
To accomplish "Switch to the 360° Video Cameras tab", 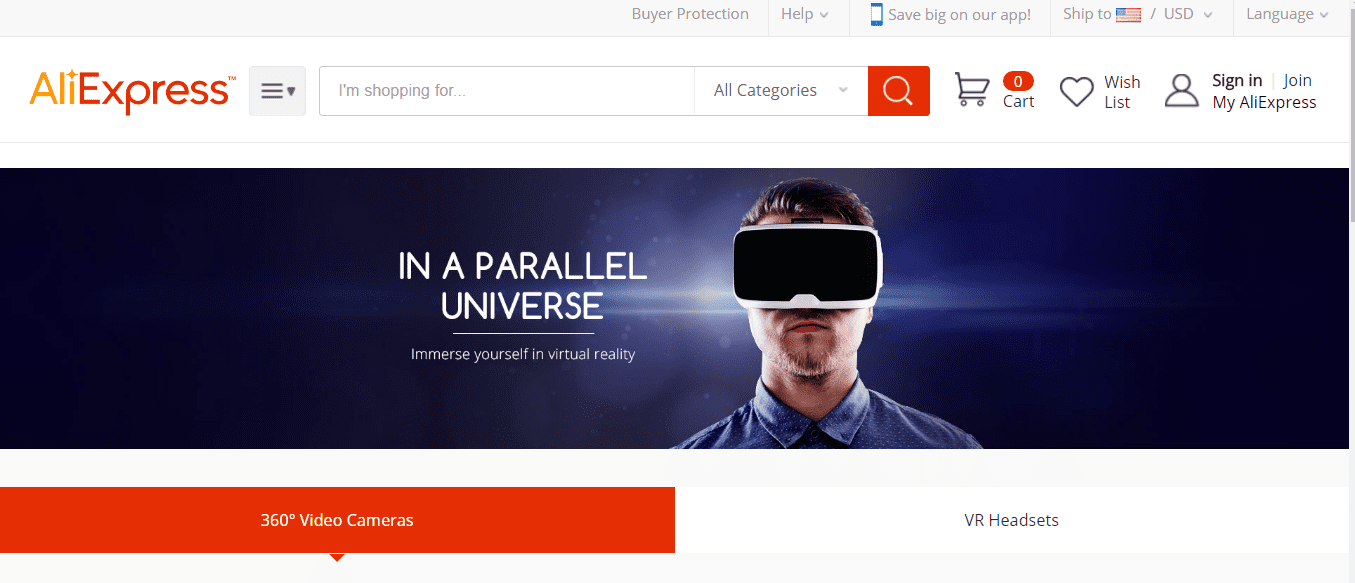I will pos(337,520).
